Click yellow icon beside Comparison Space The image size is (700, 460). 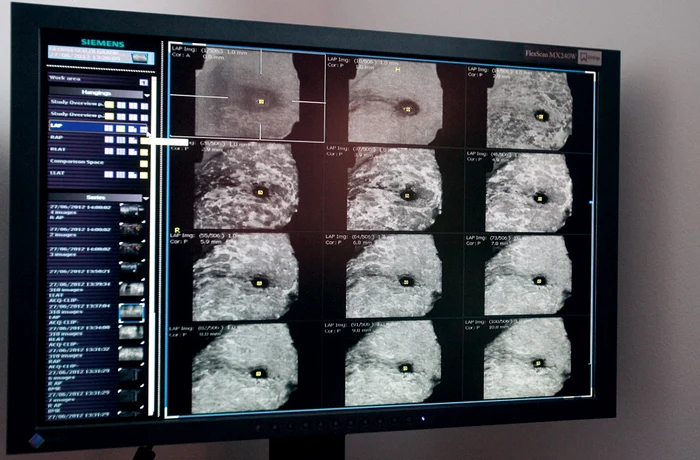[141, 163]
